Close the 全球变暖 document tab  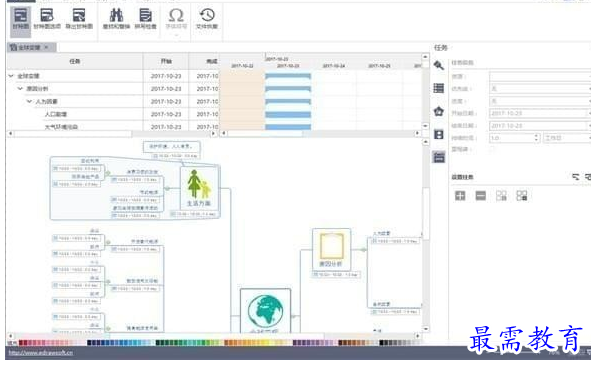[46, 47]
